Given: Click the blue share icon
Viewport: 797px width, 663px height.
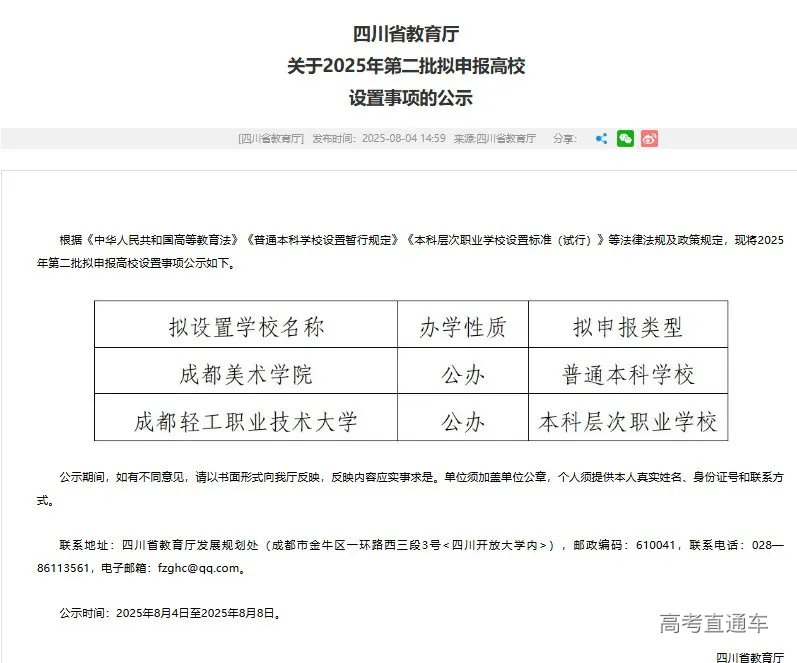Looking at the screenshot, I should [601, 138].
